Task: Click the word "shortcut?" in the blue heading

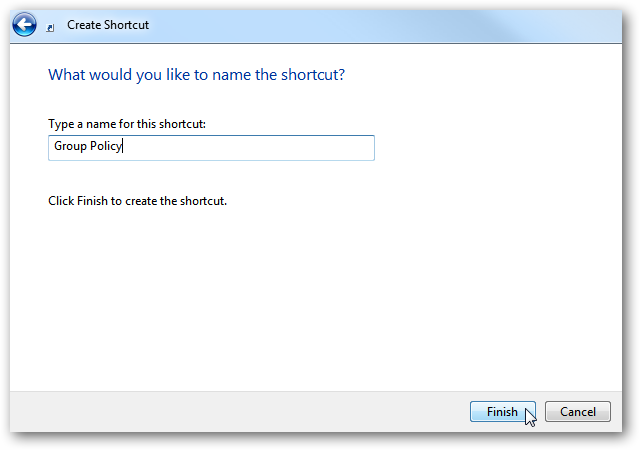Action: (324, 75)
